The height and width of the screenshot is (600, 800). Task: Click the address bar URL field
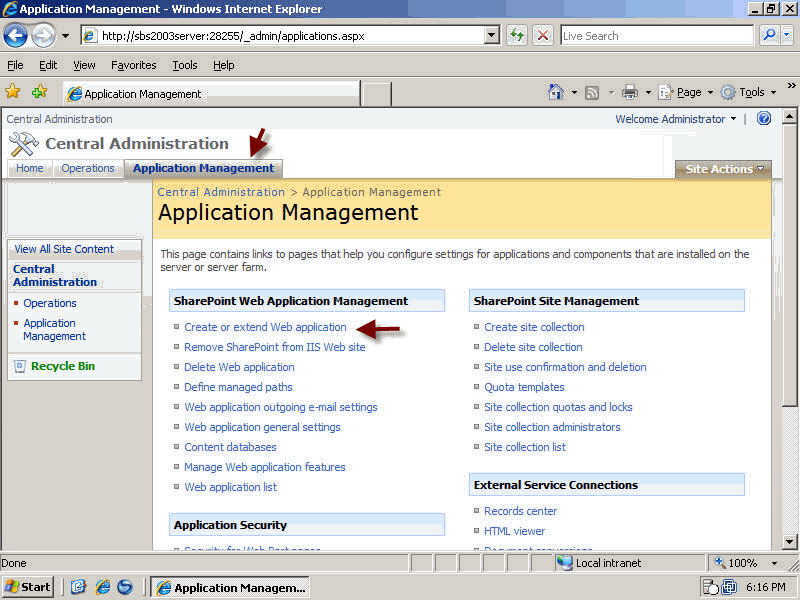tap(282, 36)
